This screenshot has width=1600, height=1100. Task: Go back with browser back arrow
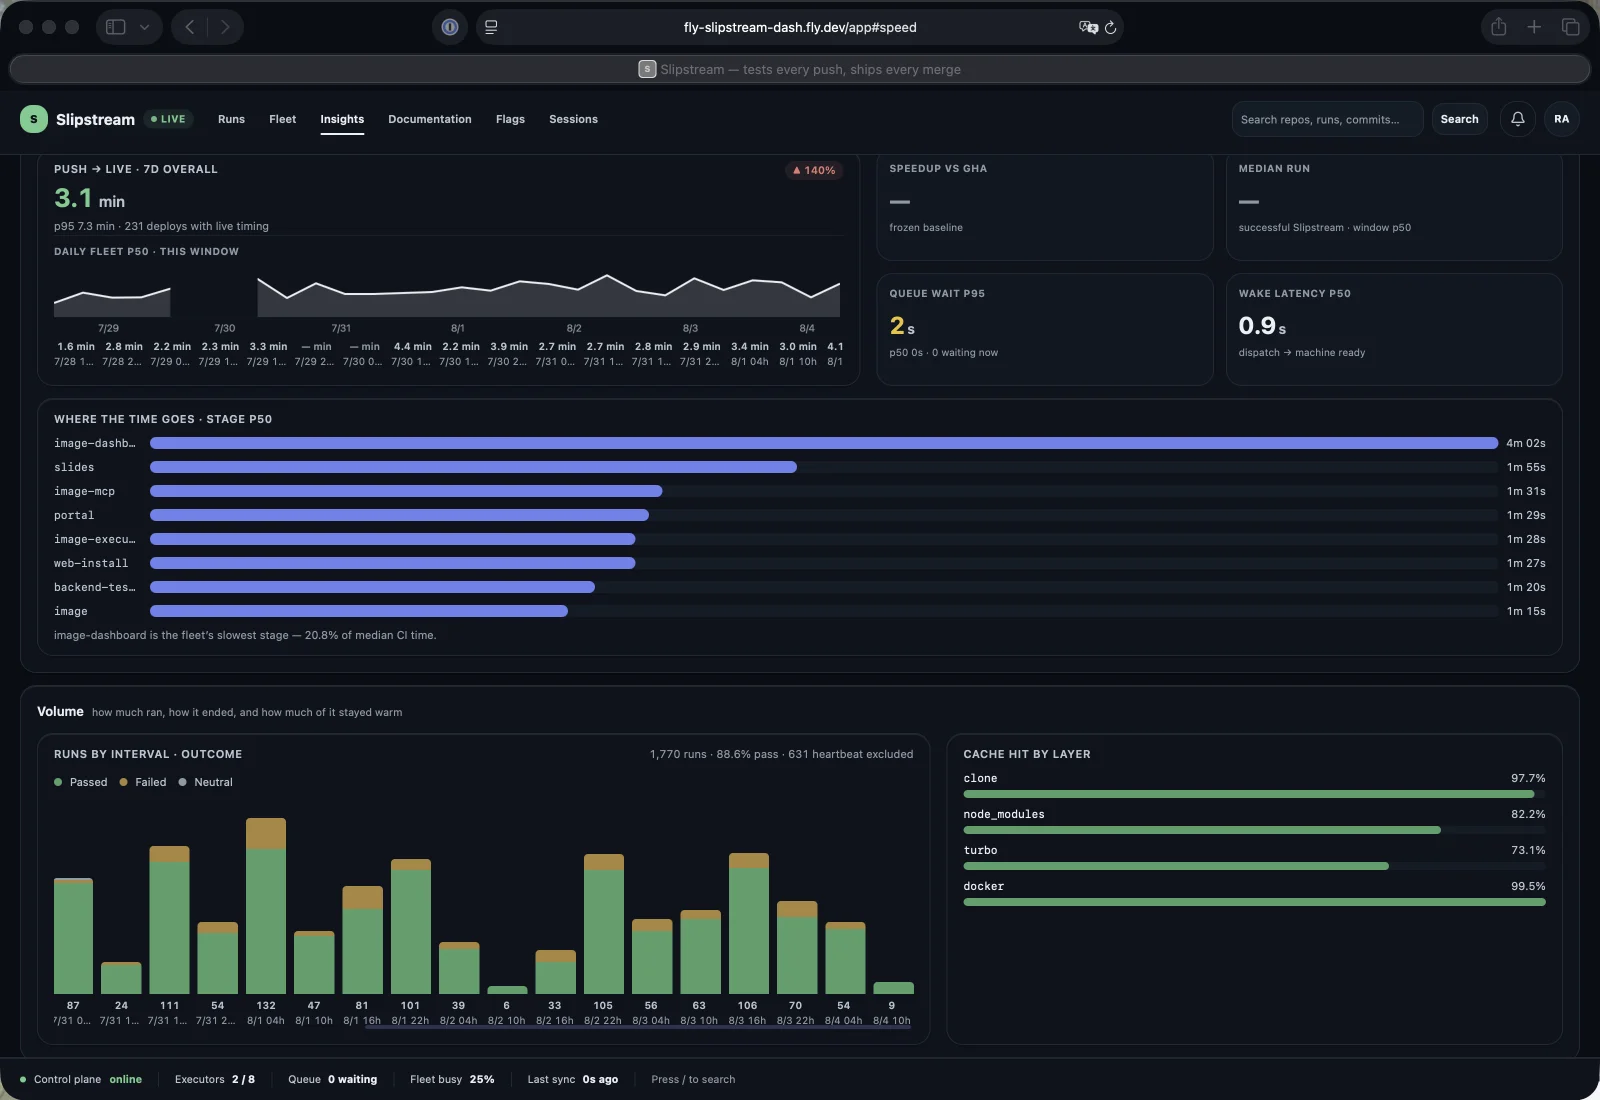[190, 27]
